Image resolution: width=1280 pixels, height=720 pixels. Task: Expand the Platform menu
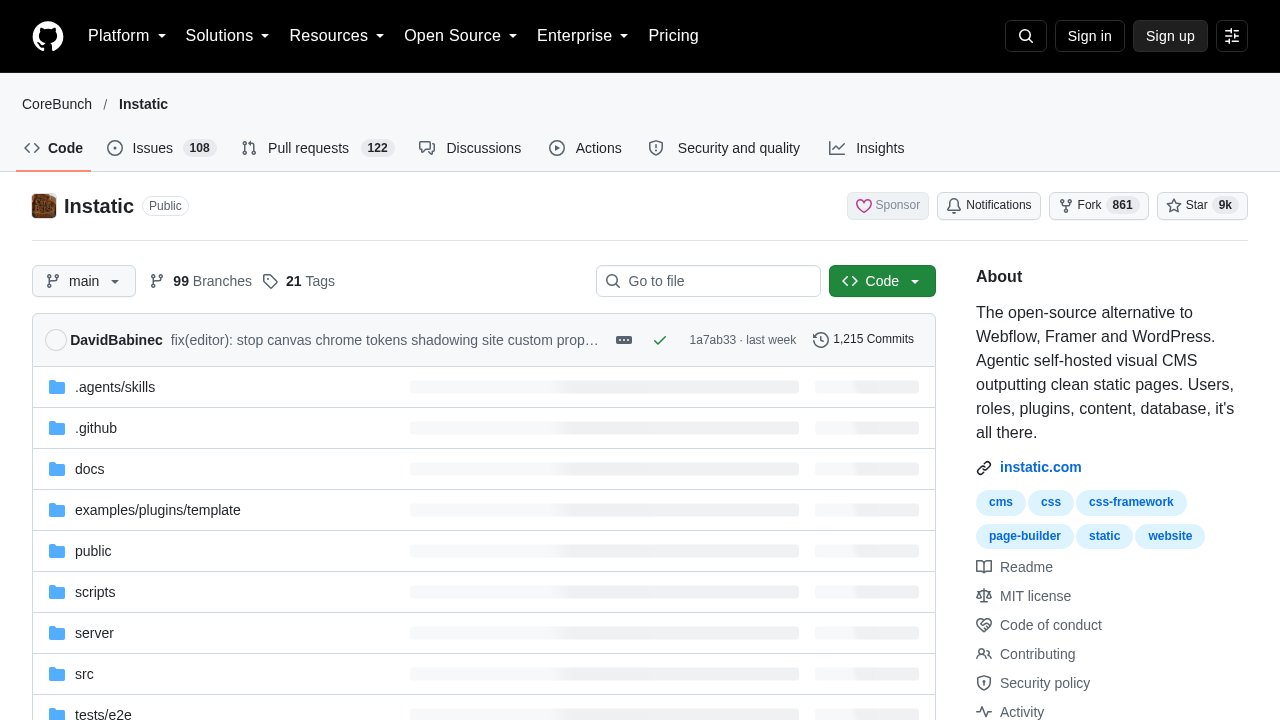coord(127,36)
